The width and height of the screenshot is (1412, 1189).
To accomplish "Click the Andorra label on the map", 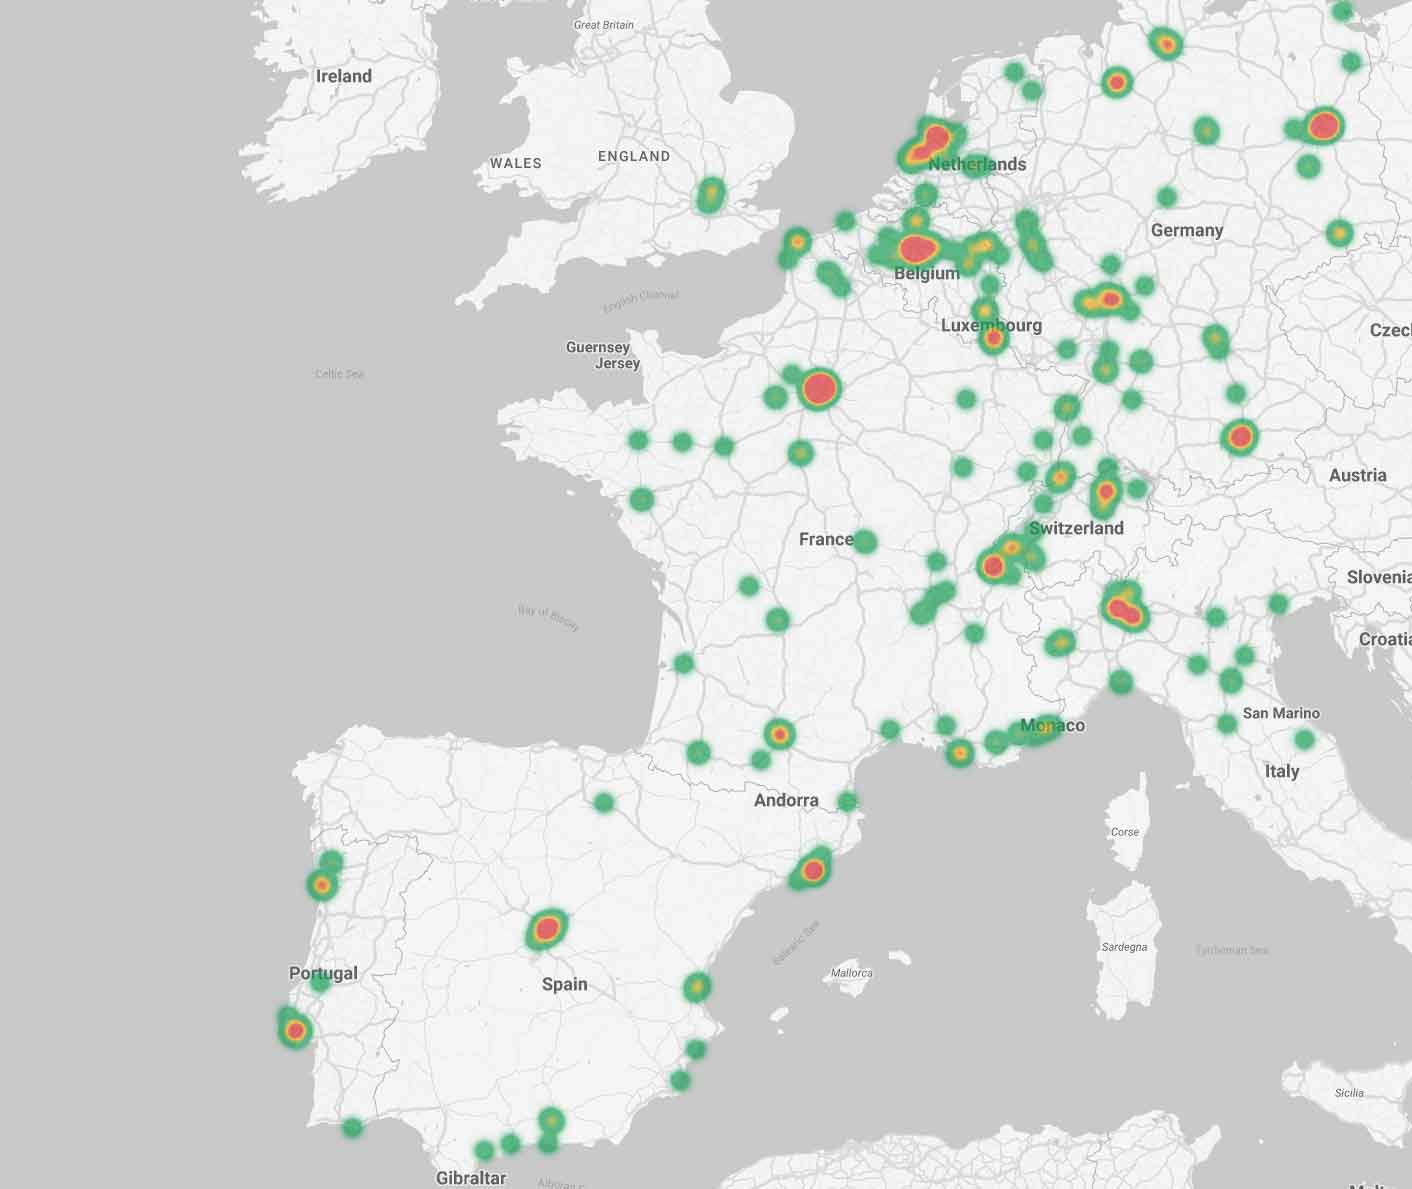I will click(x=786, y=800).
